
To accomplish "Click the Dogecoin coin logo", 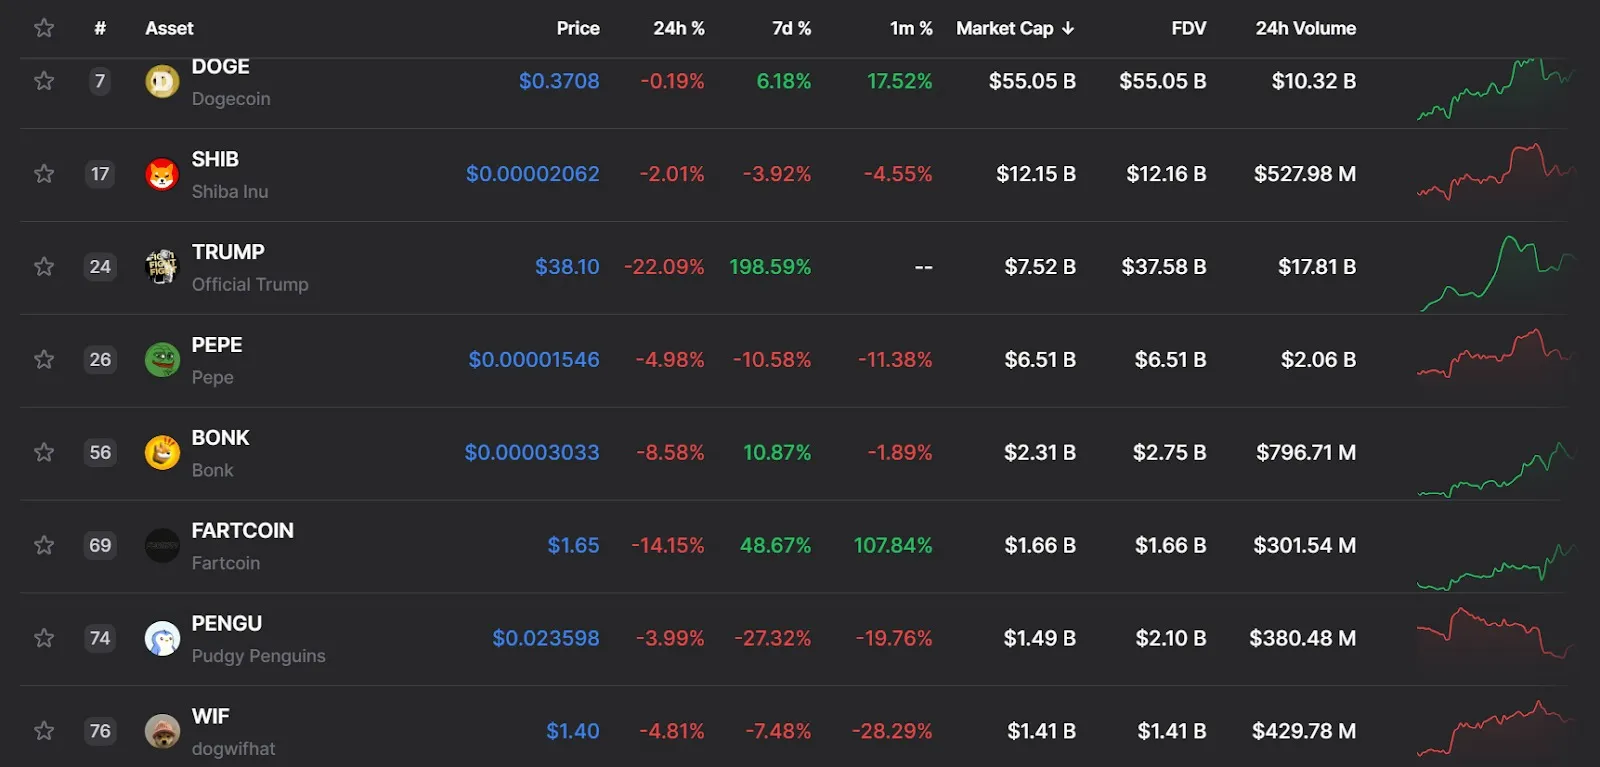I will click(162, 81).
